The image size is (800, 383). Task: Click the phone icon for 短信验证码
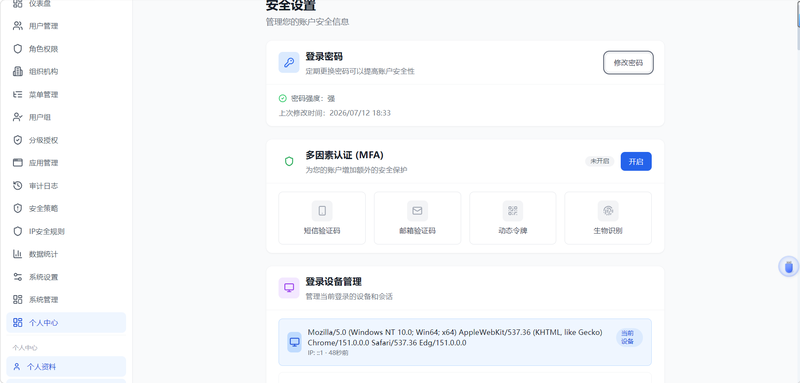[x=322, y=211]
